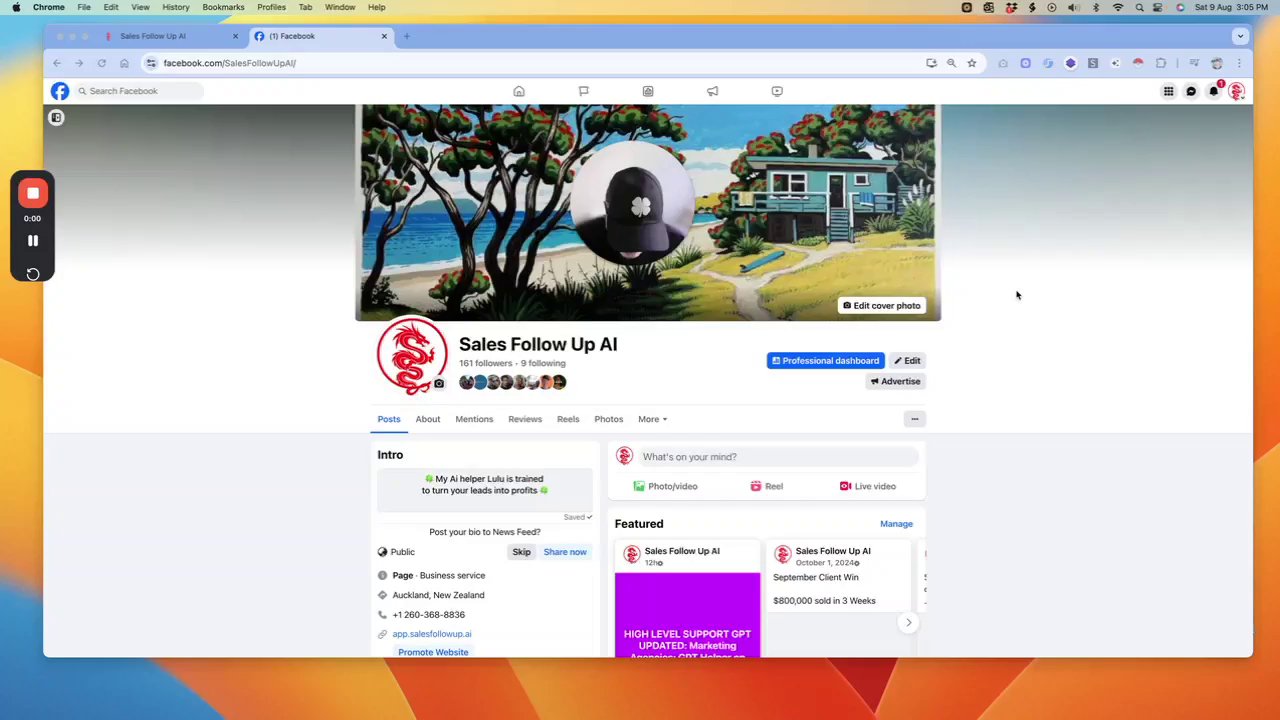The width and height of the screenshot is (1280, 720).
Task: Open the purple High Level Support GPT post
Action: click(687, 615)
